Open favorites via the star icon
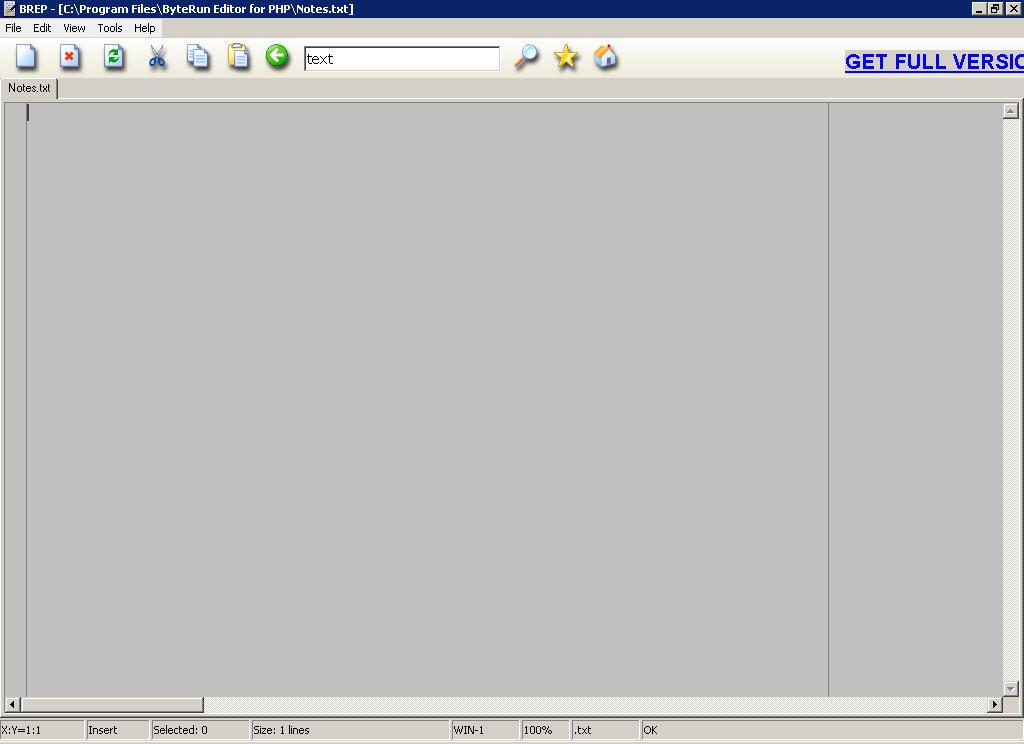 pyautogui.click(x=566, y=57)
